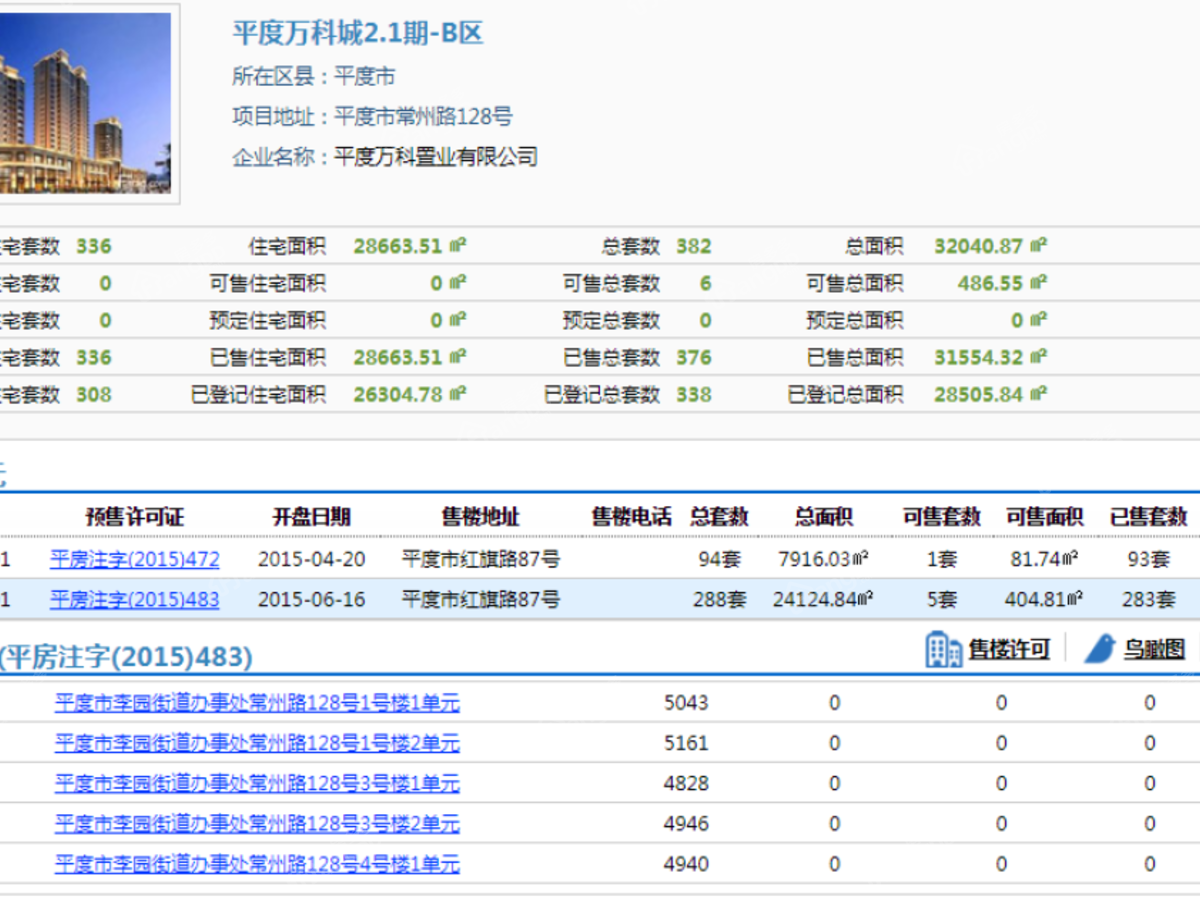Image resolution: width=1200 pixels, height=900 pixels.
Task: Click the 已售总面积 value 31554.32㎡
Action: [x=991, y=358]
